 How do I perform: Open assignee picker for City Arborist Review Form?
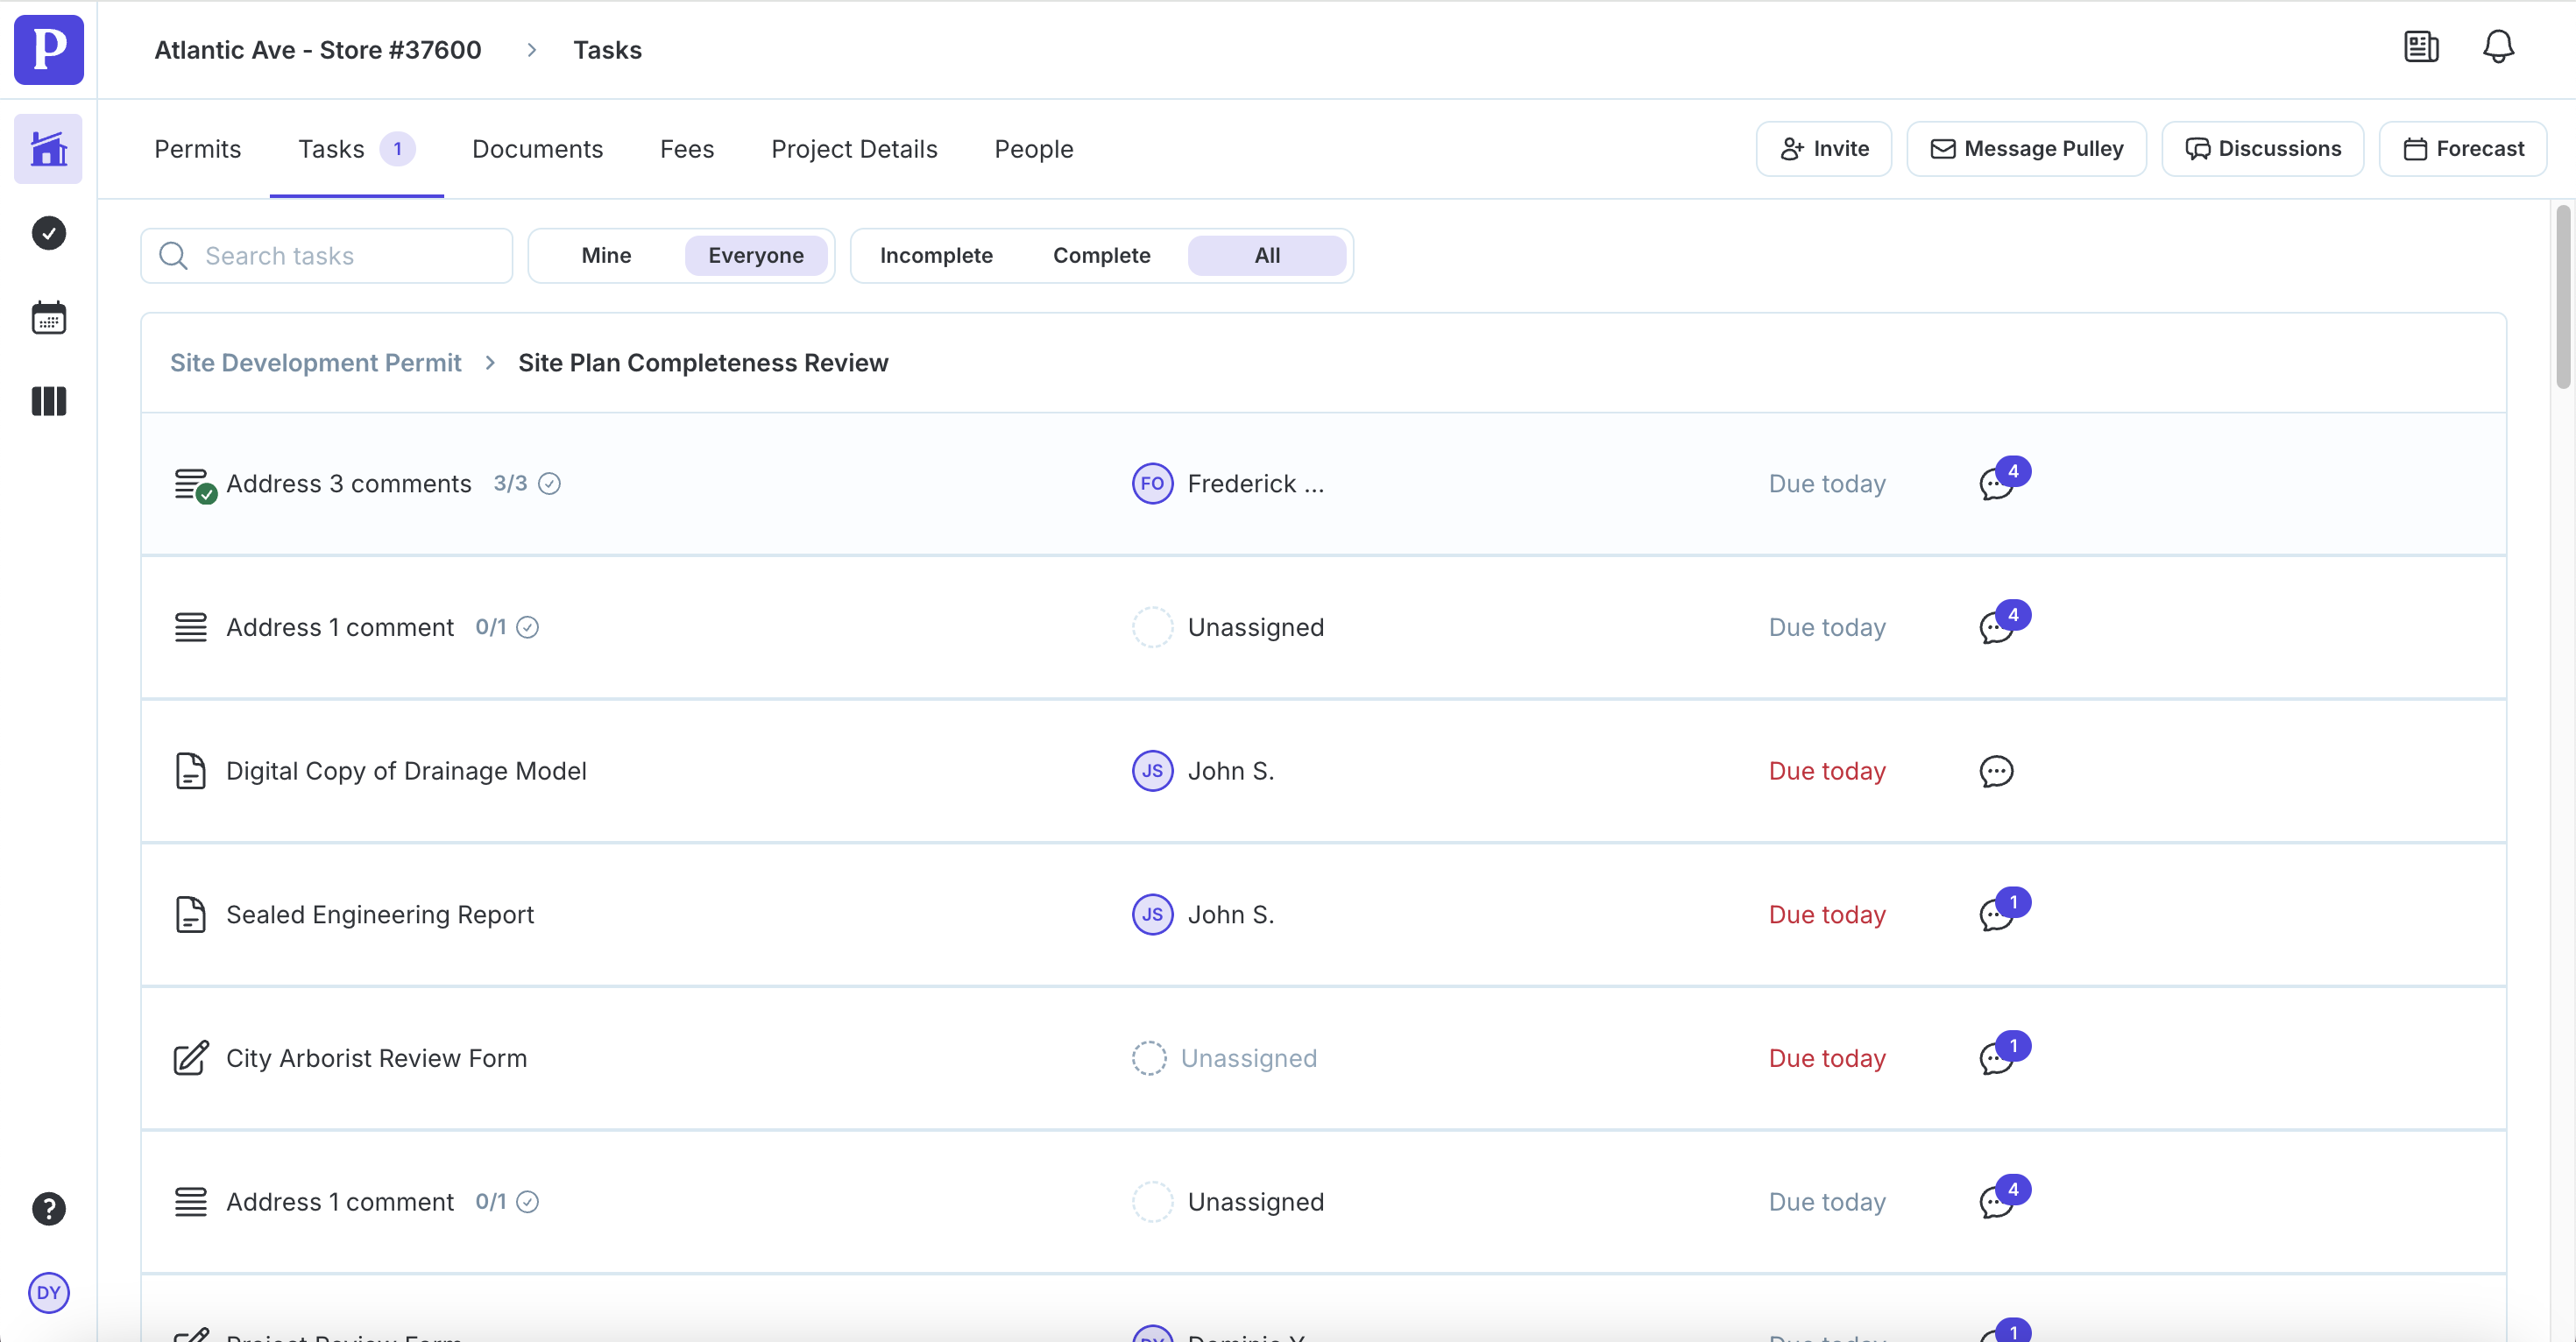click(1224, 1058)
